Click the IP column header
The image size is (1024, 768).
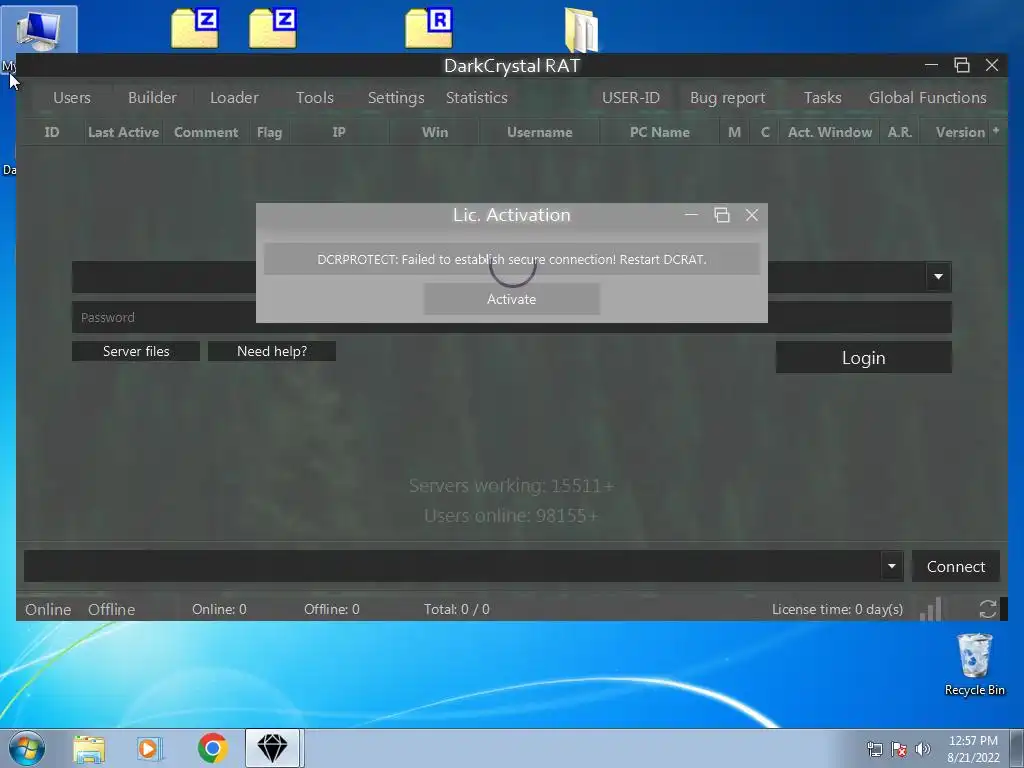click(339, 132)
